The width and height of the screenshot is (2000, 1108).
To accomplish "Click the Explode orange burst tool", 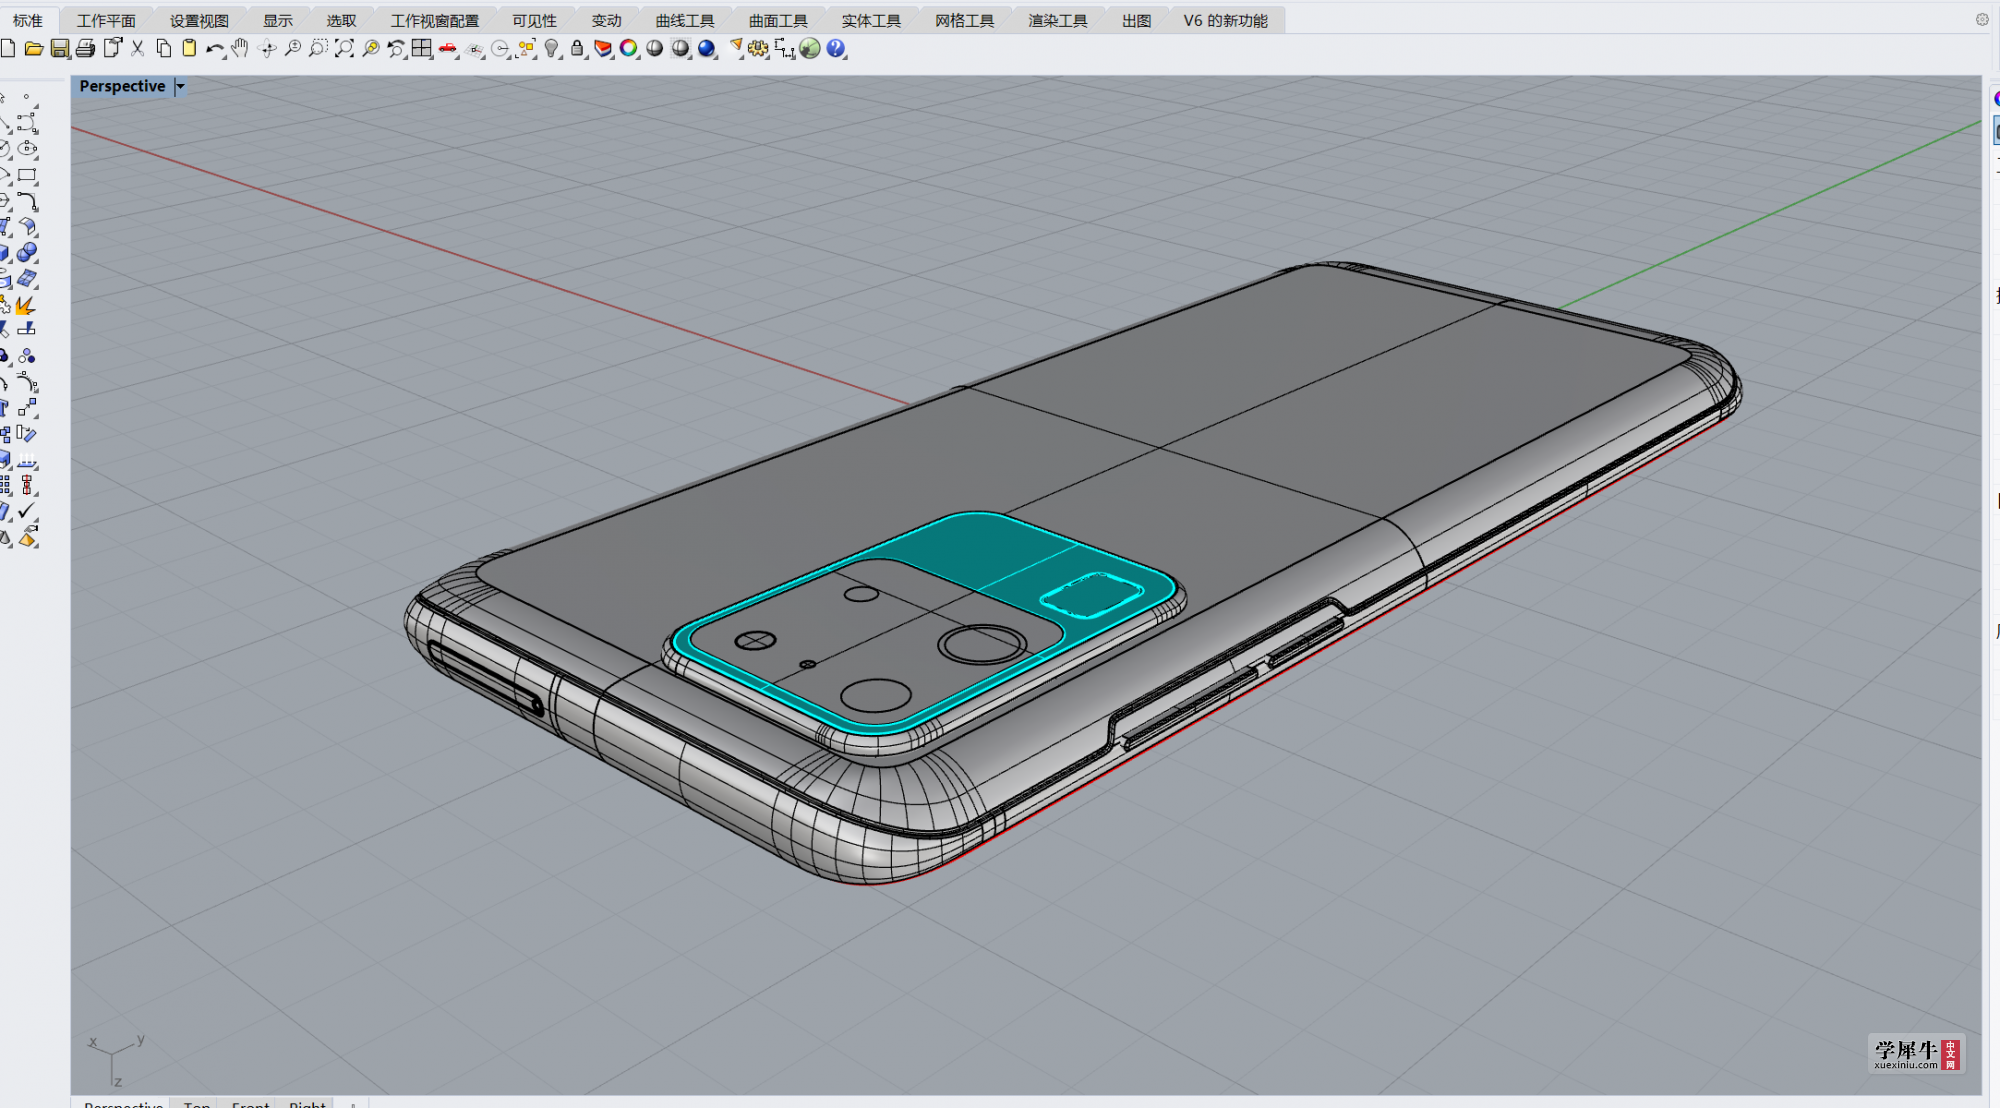I will (x=27, y=305).
